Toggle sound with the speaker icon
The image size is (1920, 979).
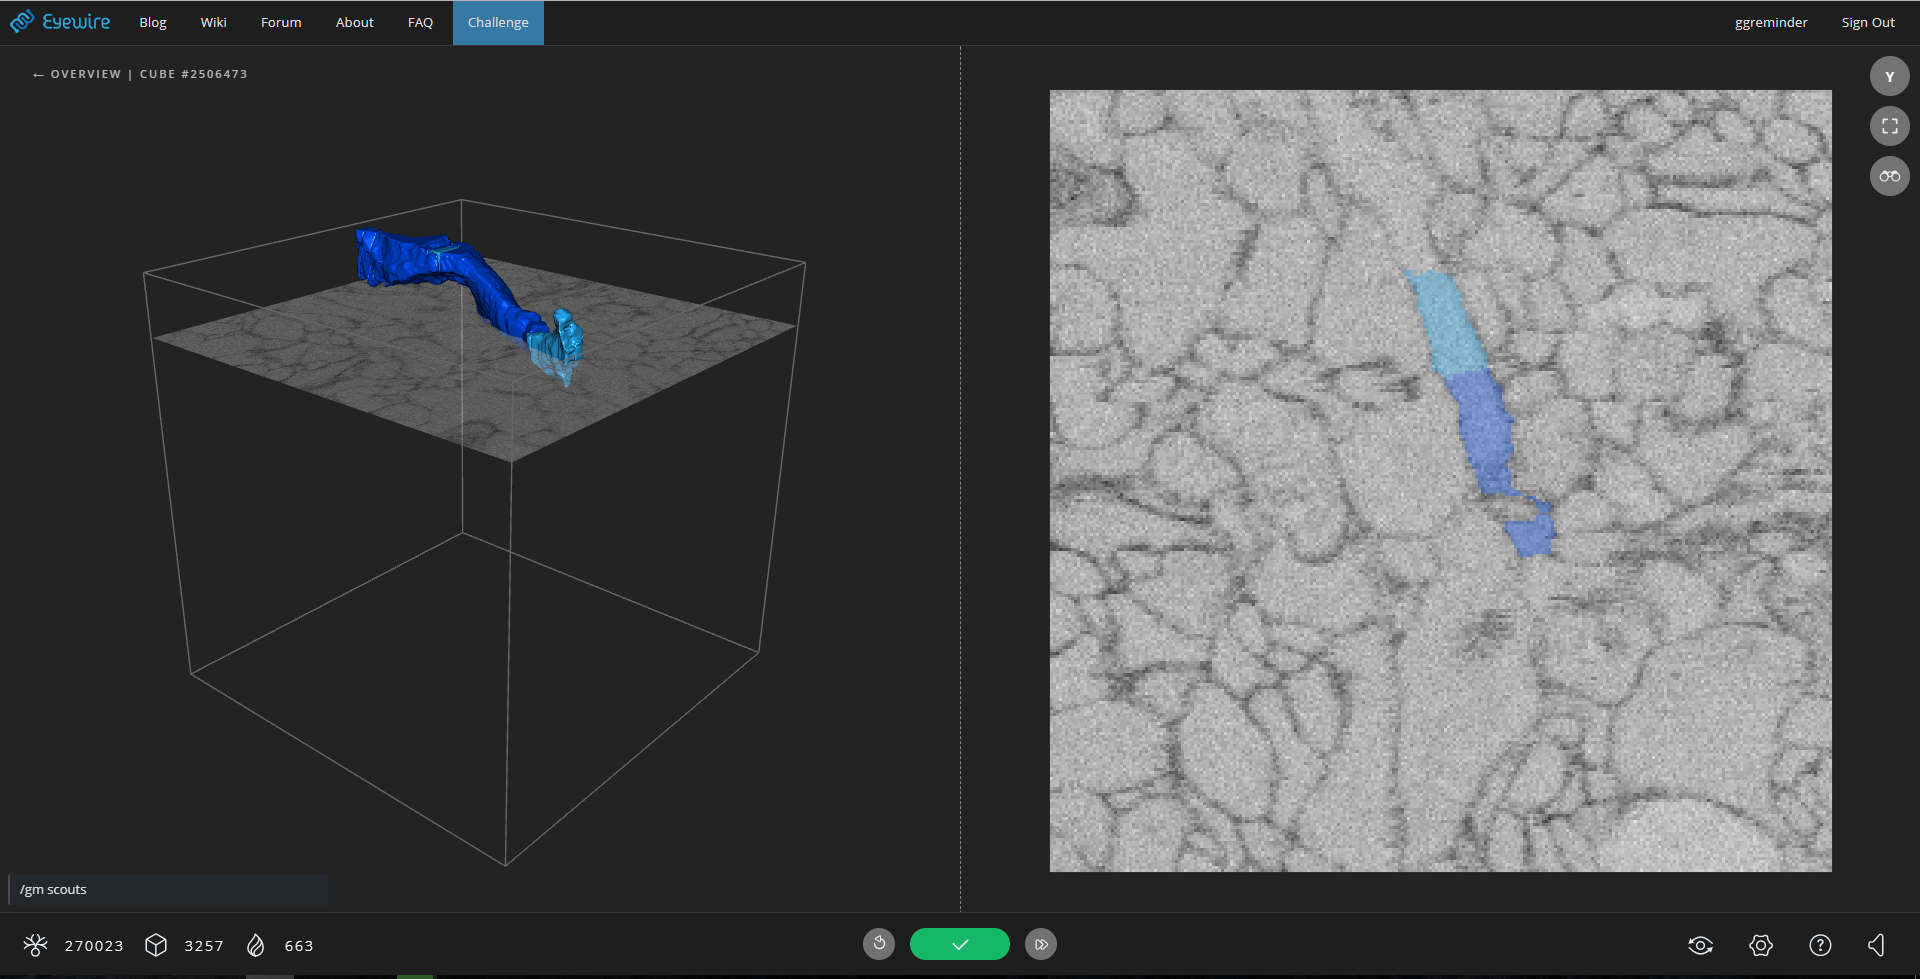1877,945
